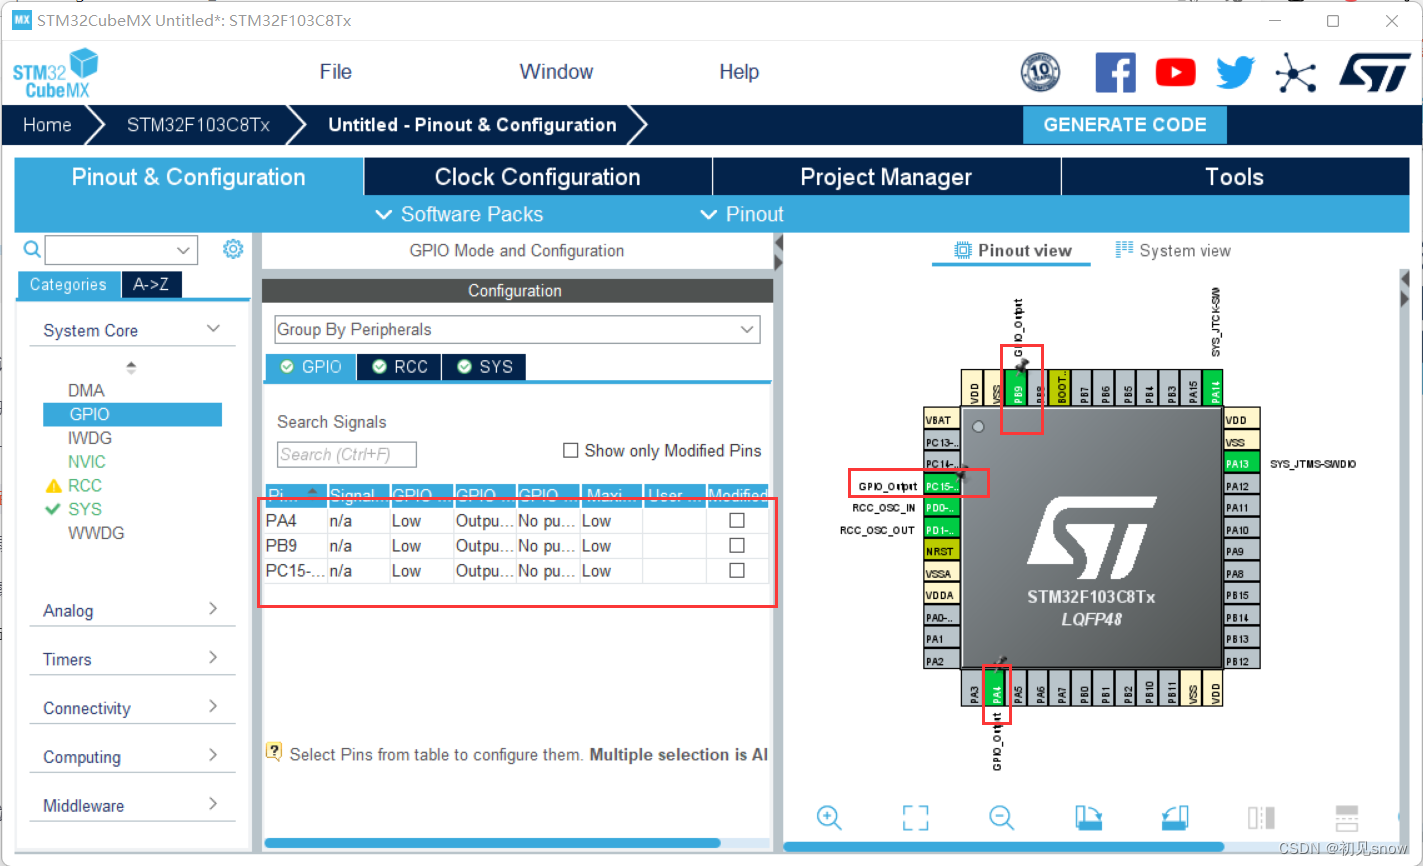
Task: Click the GENERATE CODE button
Action: 1125,125
